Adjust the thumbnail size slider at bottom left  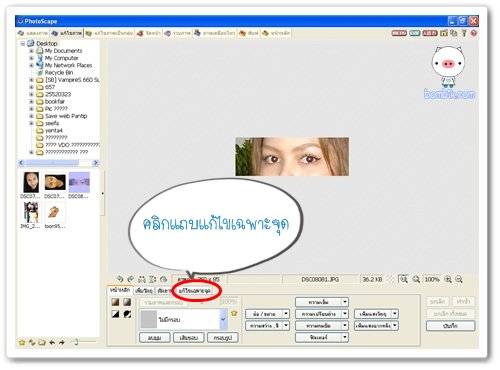coord(75,342)
